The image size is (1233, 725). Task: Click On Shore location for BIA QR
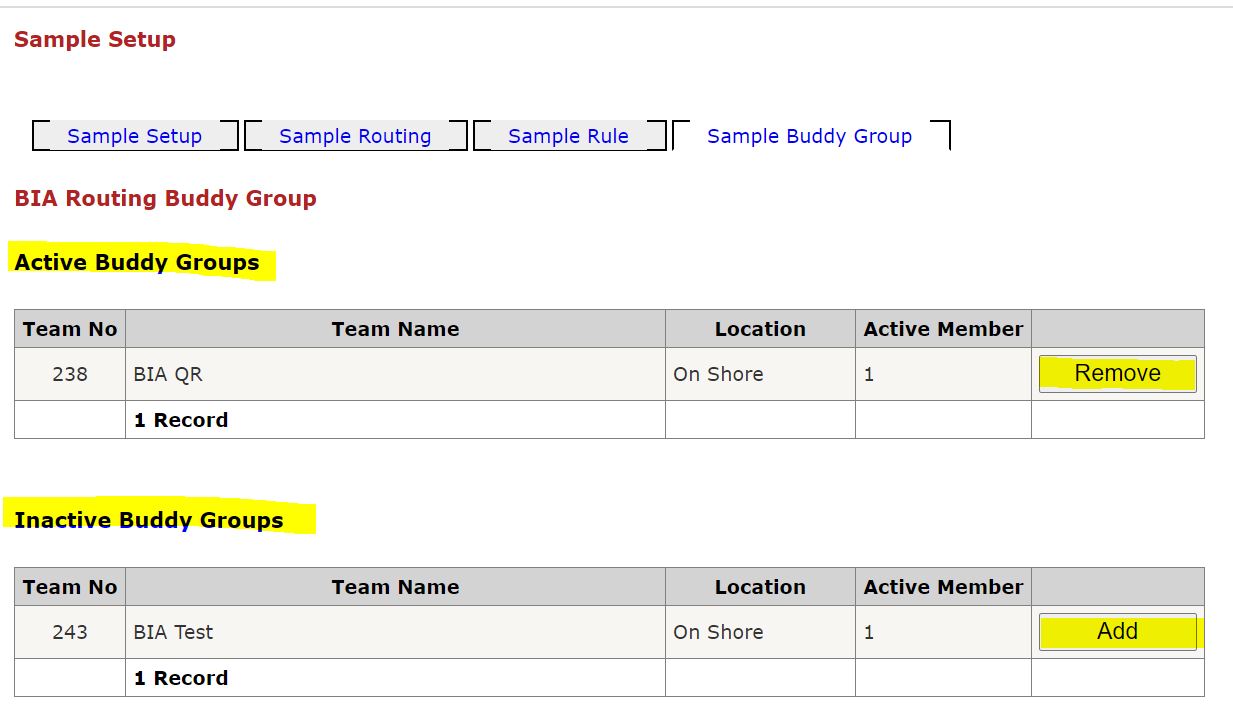[x=718, y=374]
